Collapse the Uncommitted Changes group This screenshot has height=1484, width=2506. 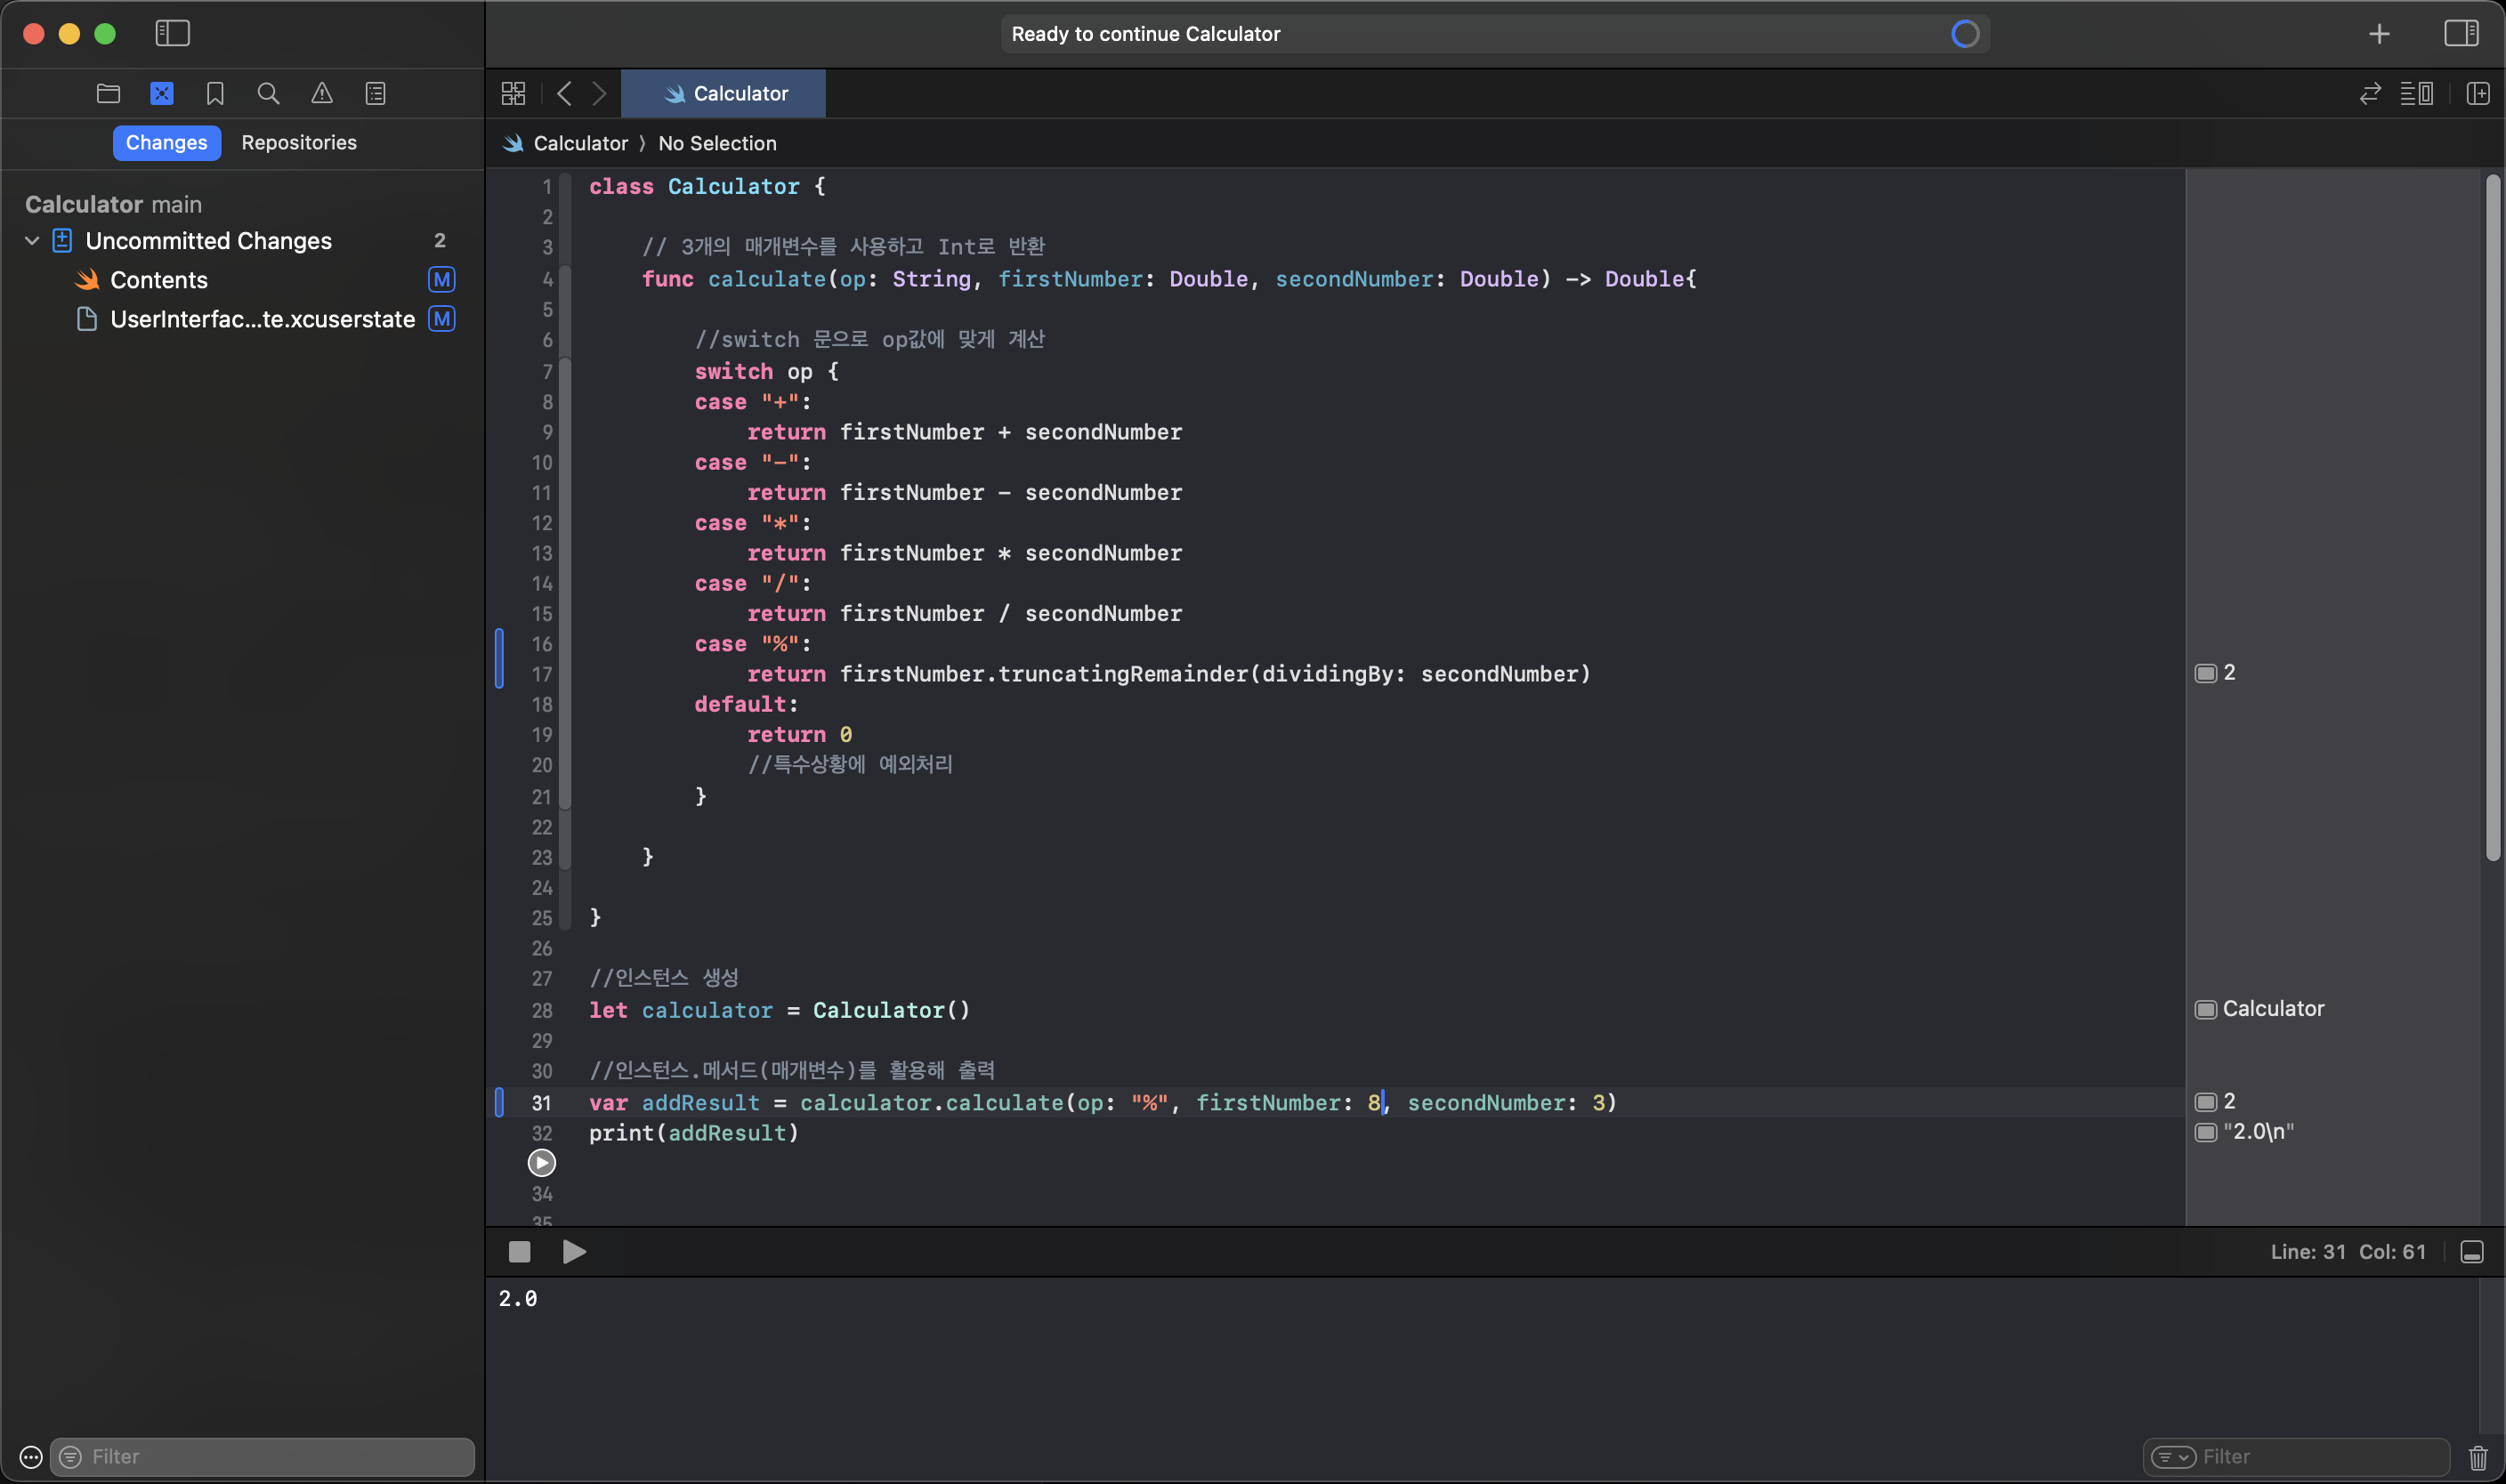pos(32,240)
